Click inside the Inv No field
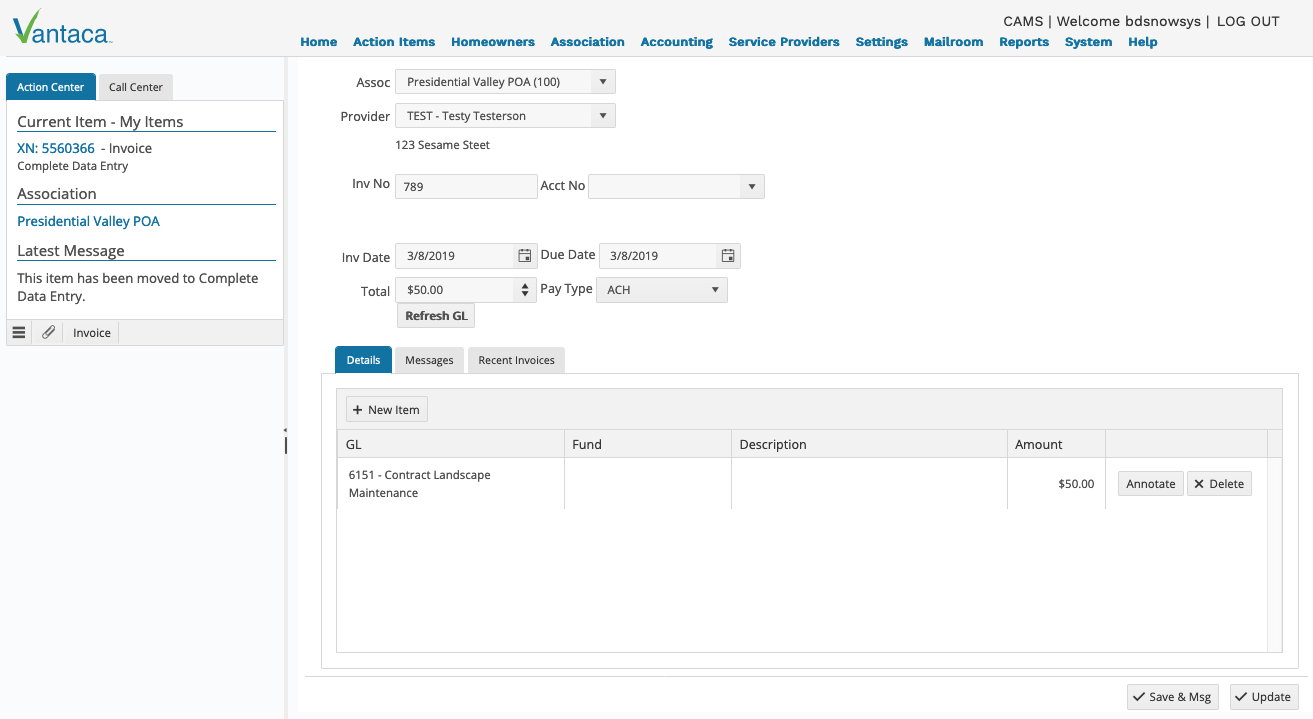Screen dimensions: 1313x719 tap(465, 186)
